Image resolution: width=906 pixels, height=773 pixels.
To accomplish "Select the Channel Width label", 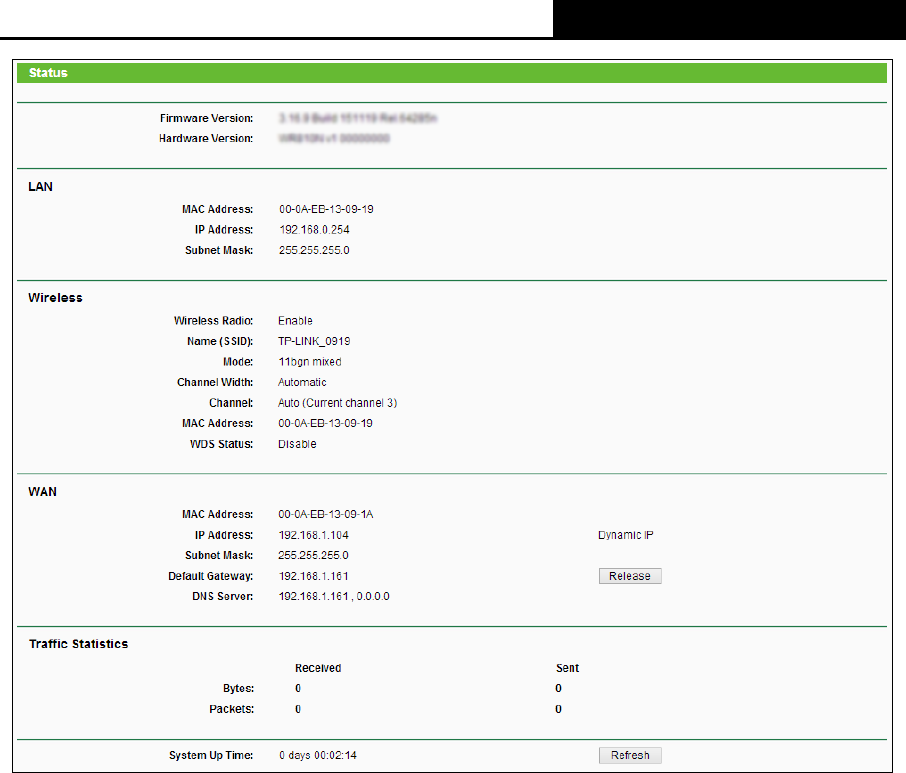I will [x=215, y=382].
